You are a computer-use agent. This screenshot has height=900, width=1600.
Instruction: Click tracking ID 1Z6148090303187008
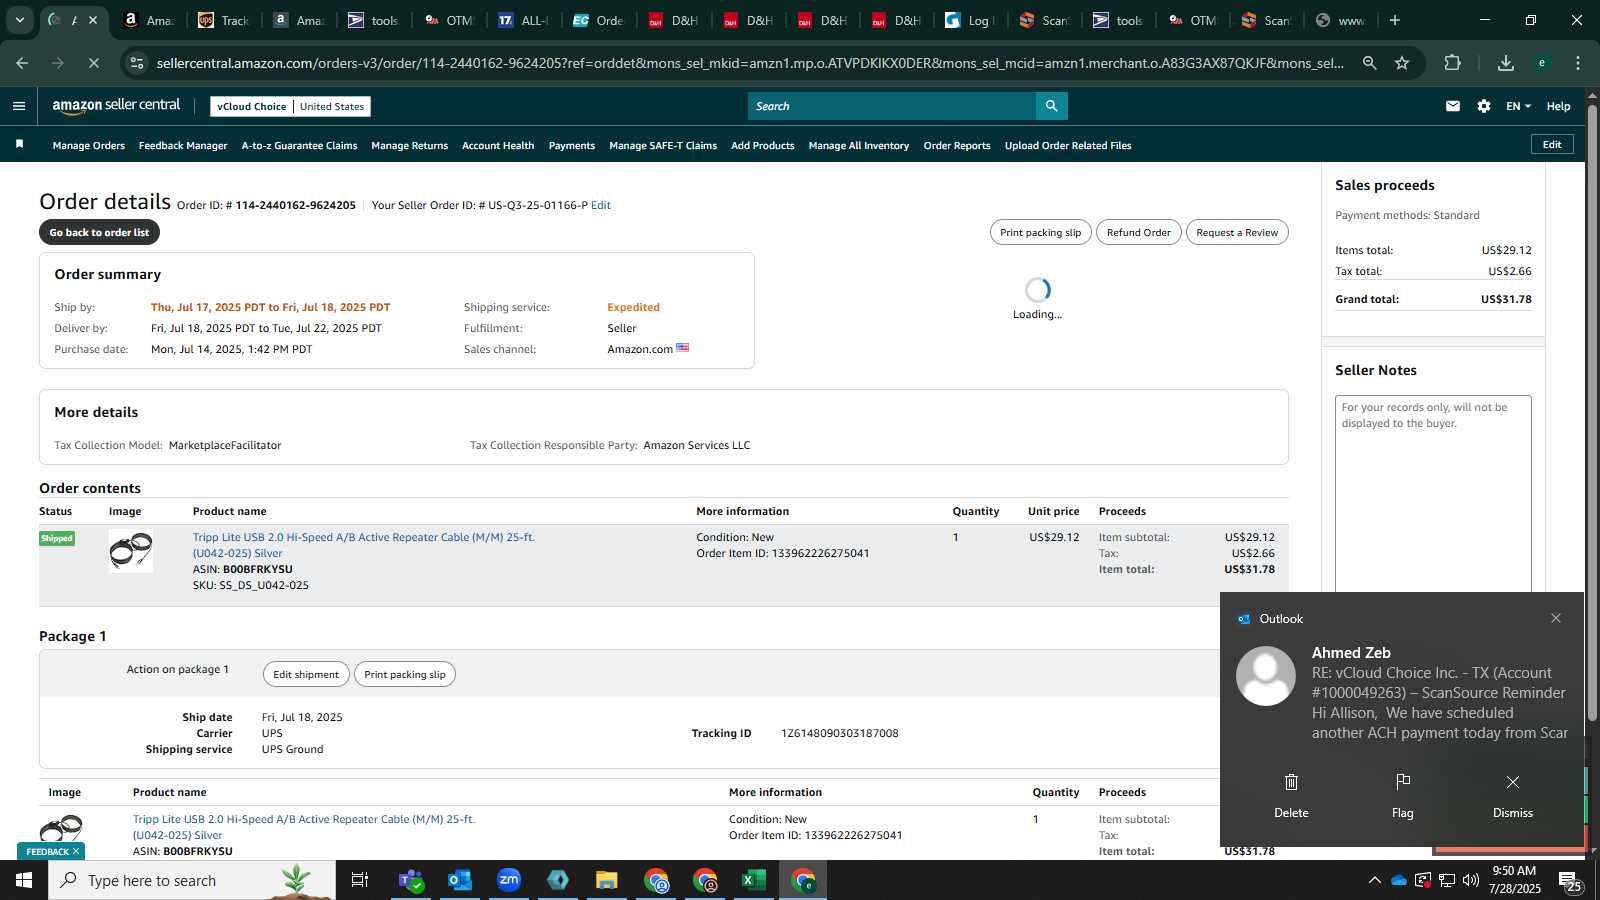pos(839,733)
